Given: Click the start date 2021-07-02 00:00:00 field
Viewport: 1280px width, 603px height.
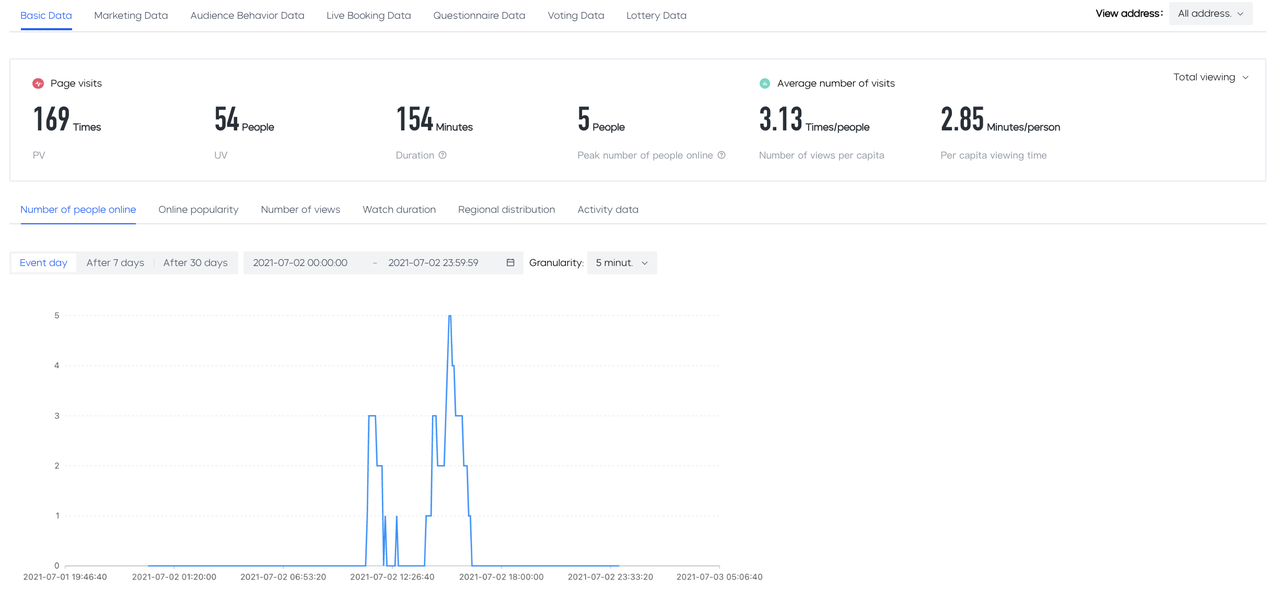Looking at the screenshot, I should pos(300,263).
